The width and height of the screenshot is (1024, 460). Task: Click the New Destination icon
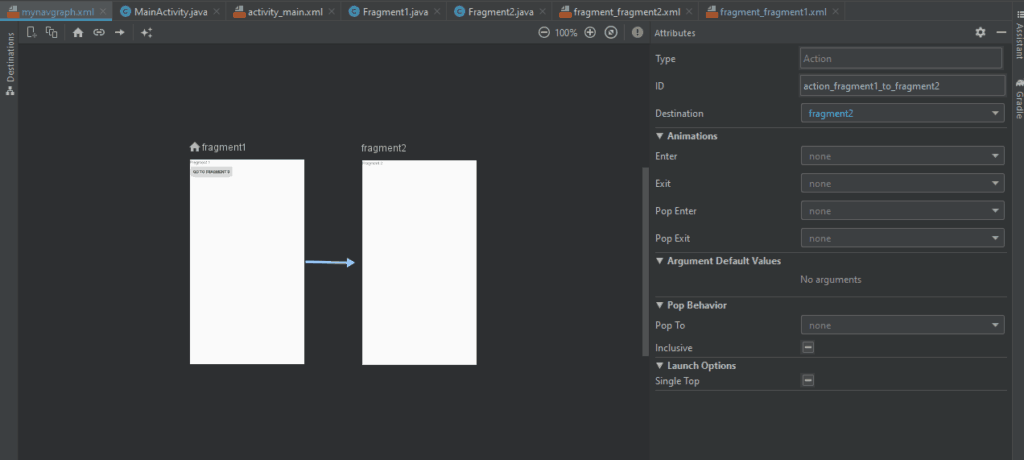pyautogui.click(x=32, y=32)
